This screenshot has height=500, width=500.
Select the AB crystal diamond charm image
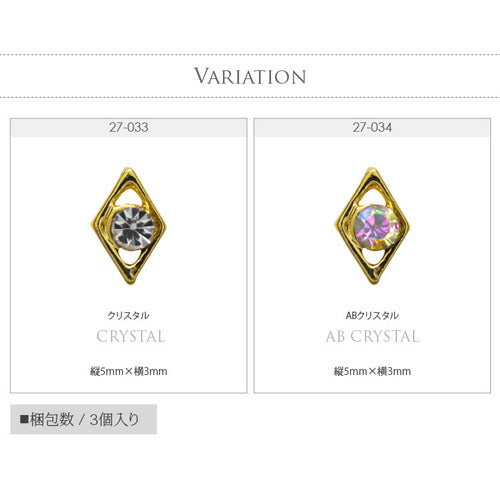[372, 226]
